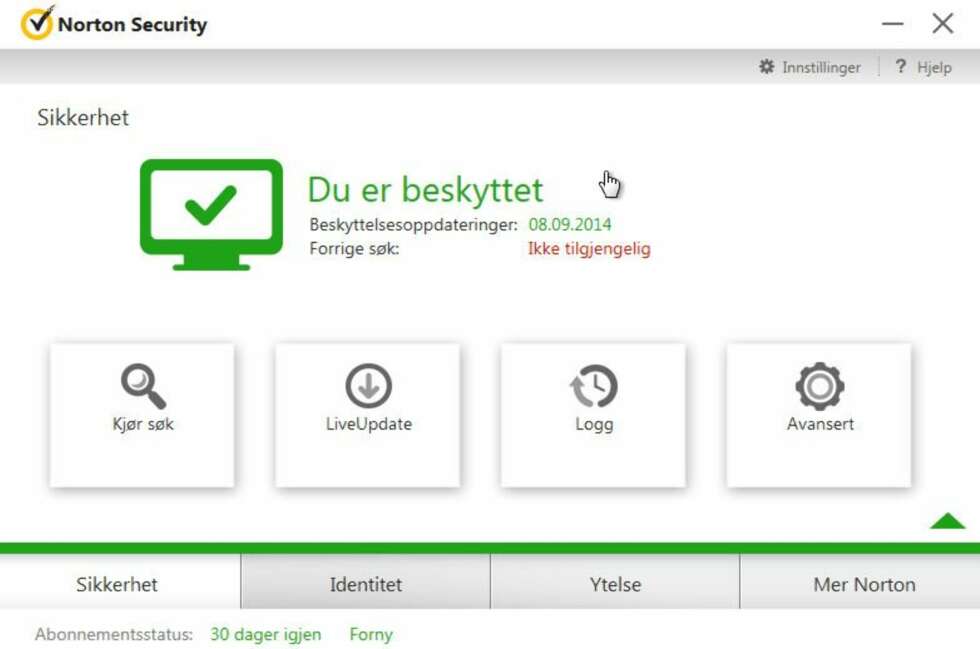Open the Ytelse tab

[615, 581]
